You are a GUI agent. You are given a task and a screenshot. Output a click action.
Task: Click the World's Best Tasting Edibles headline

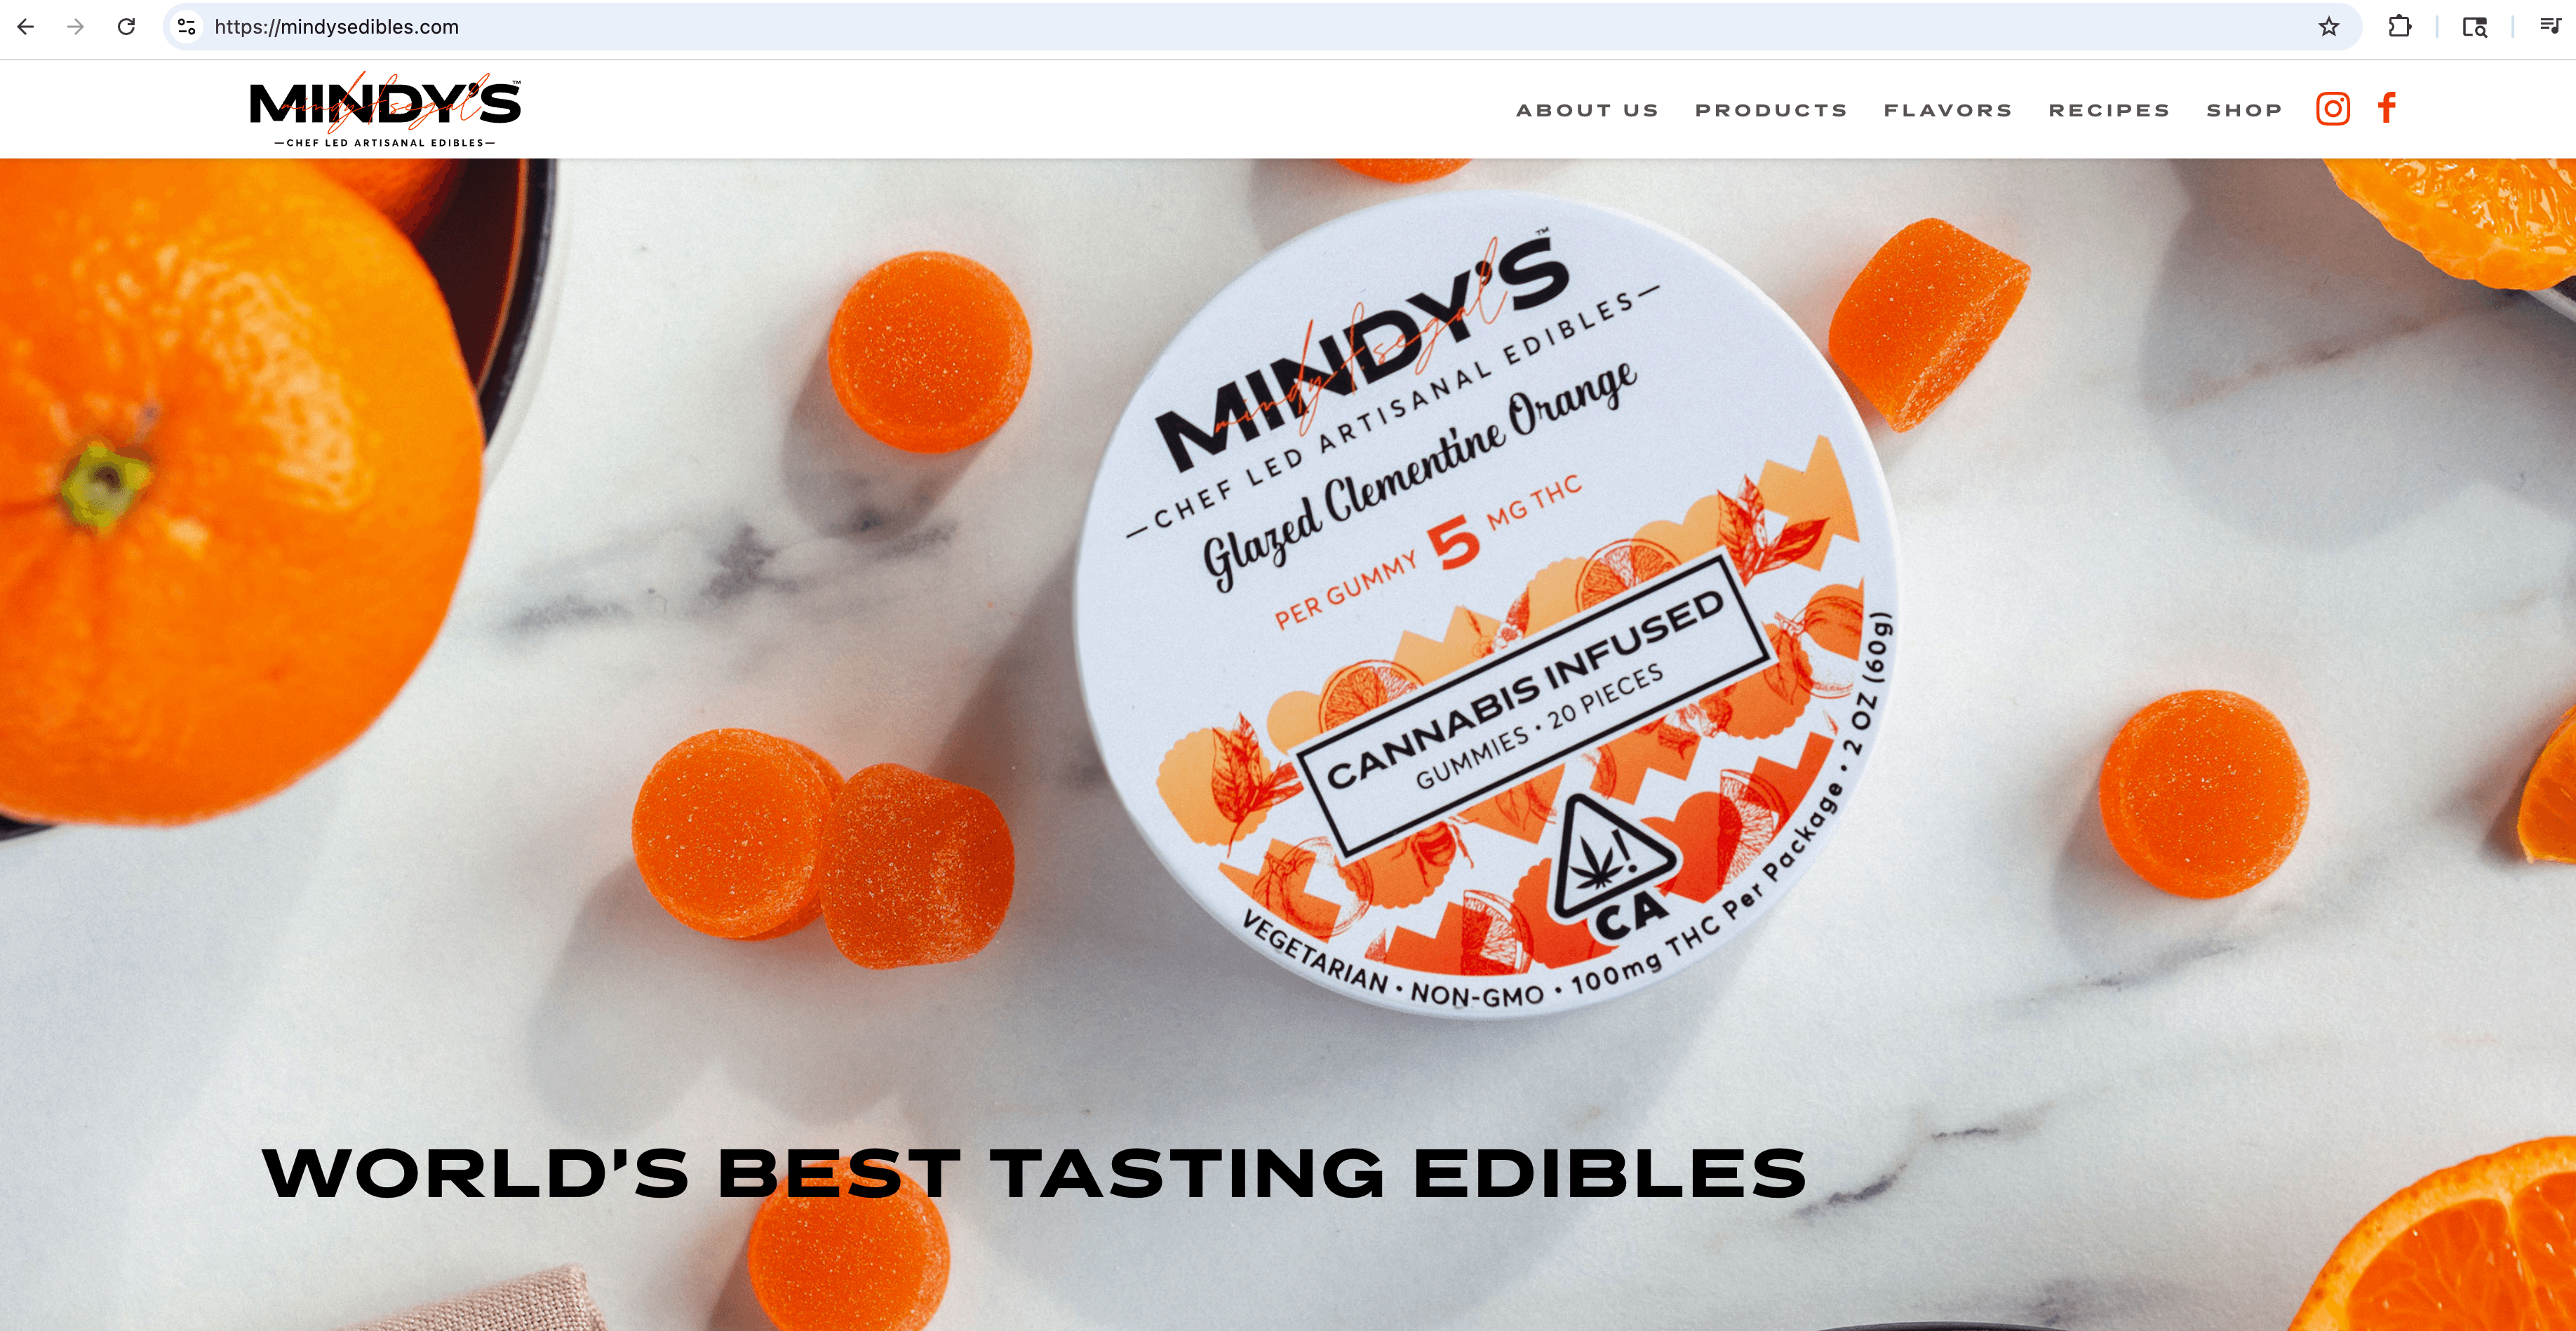click(x=1034, y=1173)
